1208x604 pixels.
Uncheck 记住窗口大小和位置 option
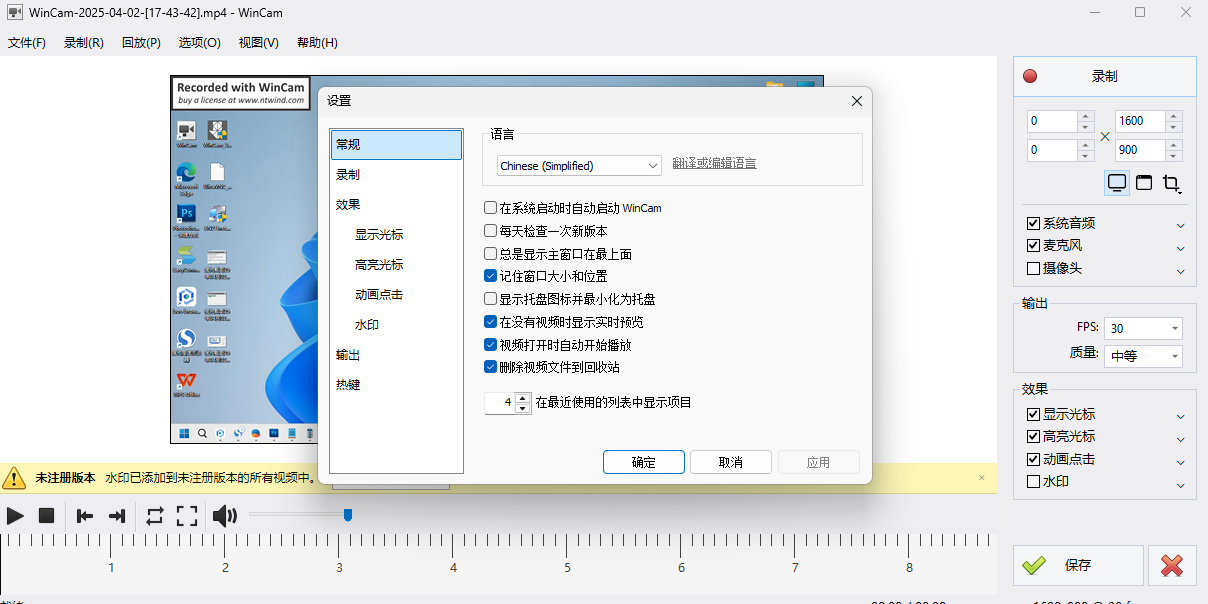491,276
